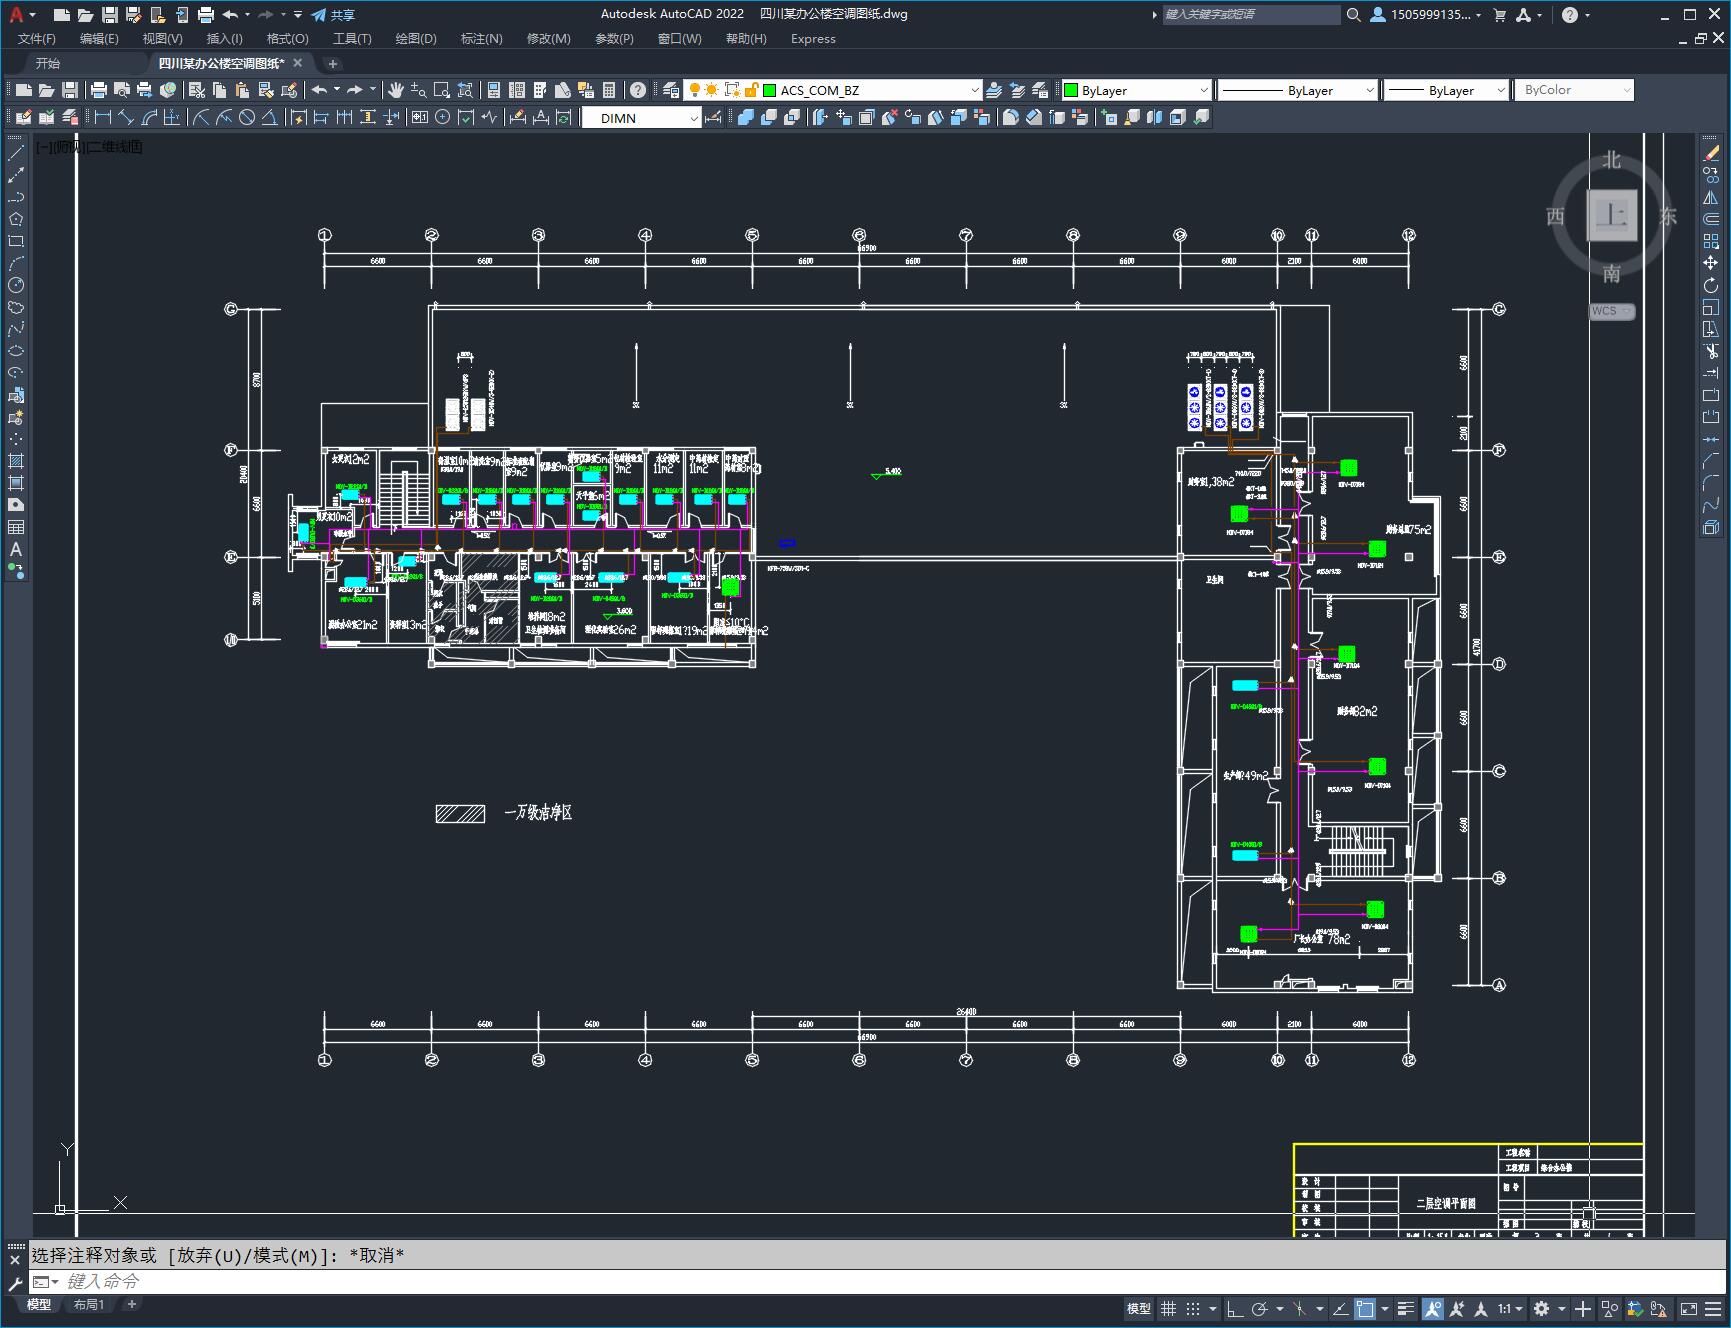Select the Hatch tool in draw toolbar

point(16,461)
